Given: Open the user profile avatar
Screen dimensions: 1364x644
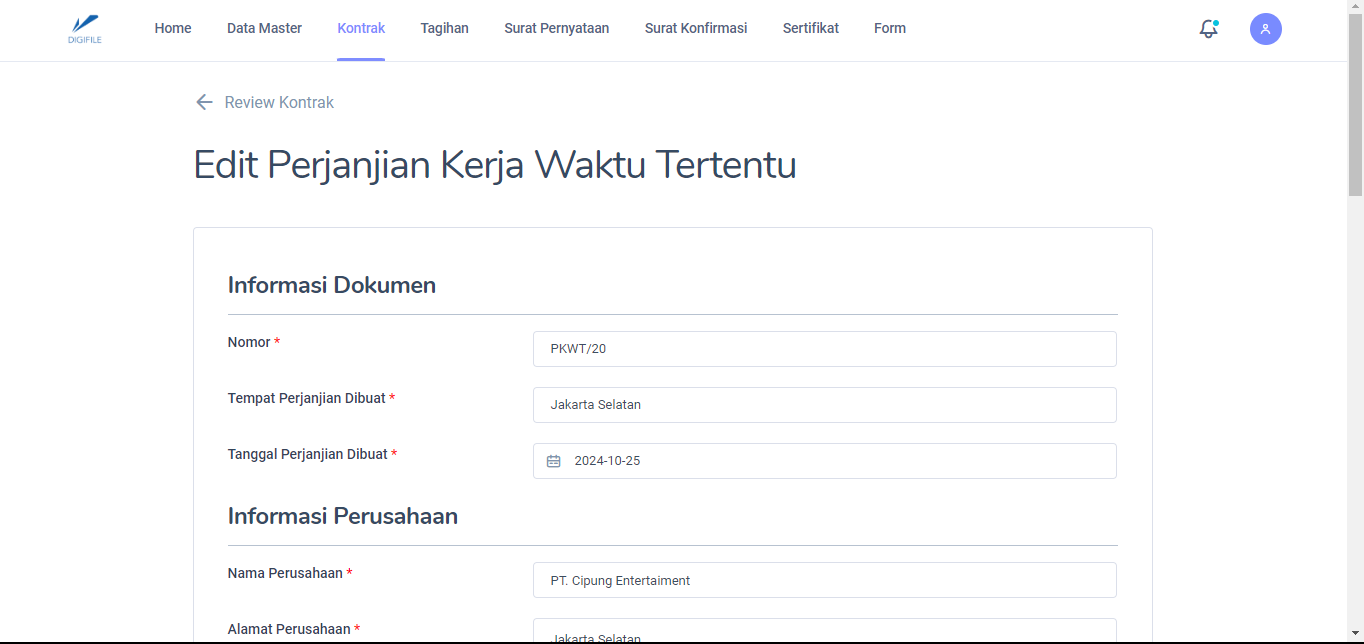Looking at the screenshot, I should [1266, 29].
